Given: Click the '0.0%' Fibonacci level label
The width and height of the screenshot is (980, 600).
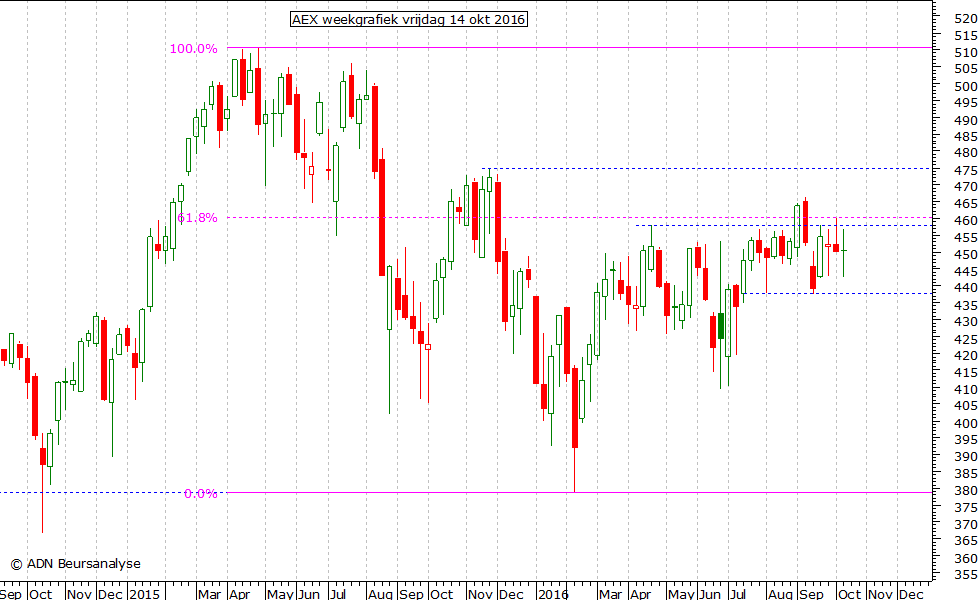Looking at the screenshot, I should [x=201, y=494].
